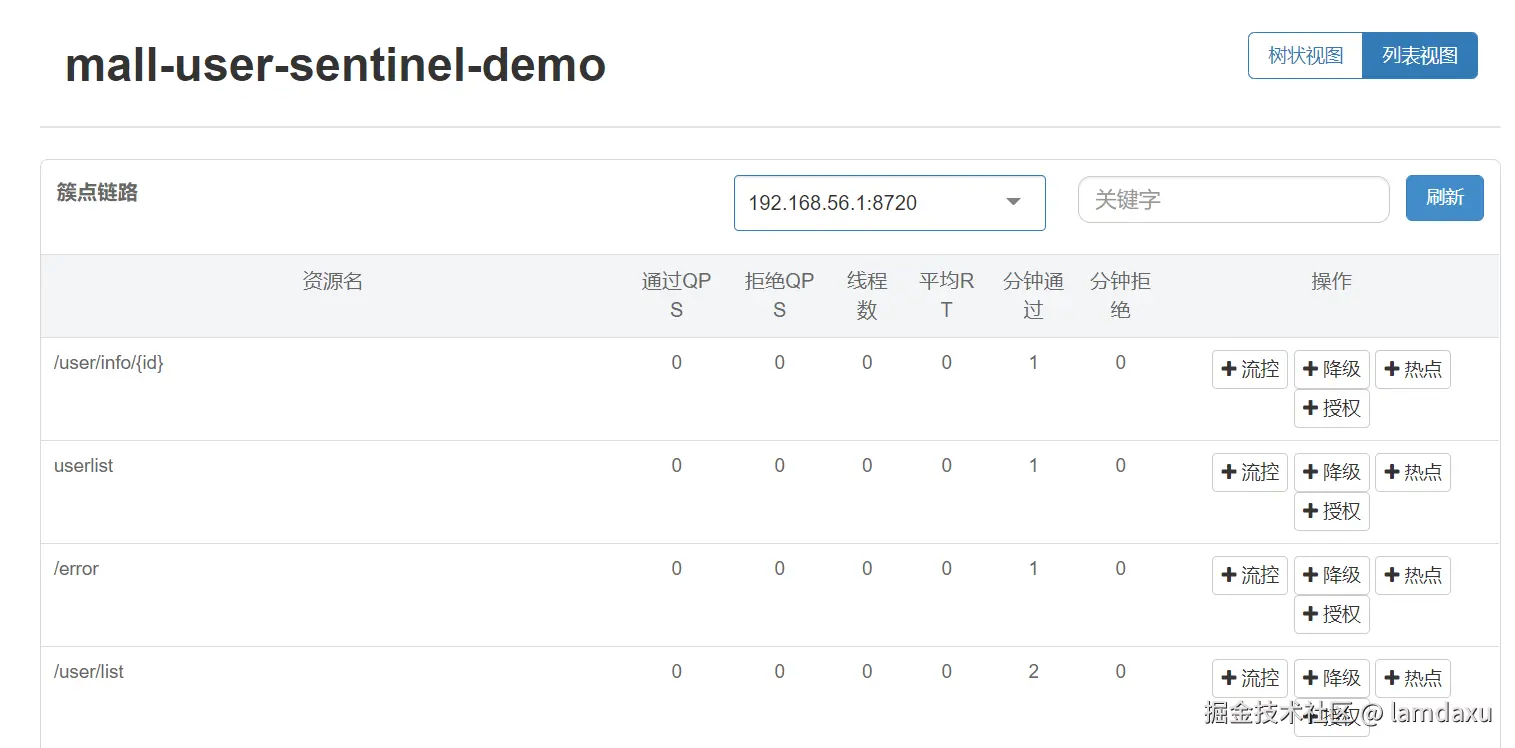Add authorization rule for /error resource
1515x748 pixels.
1331,615
